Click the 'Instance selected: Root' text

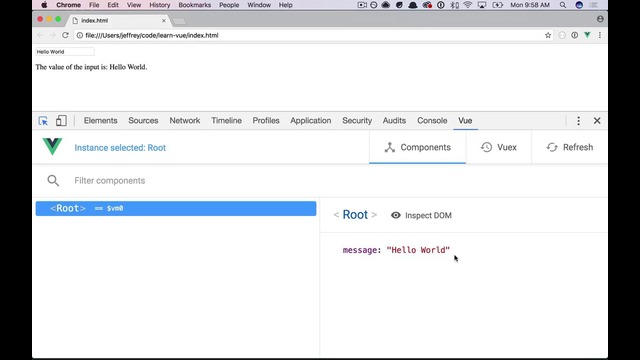pyautogui.click(x=120, y=148)
